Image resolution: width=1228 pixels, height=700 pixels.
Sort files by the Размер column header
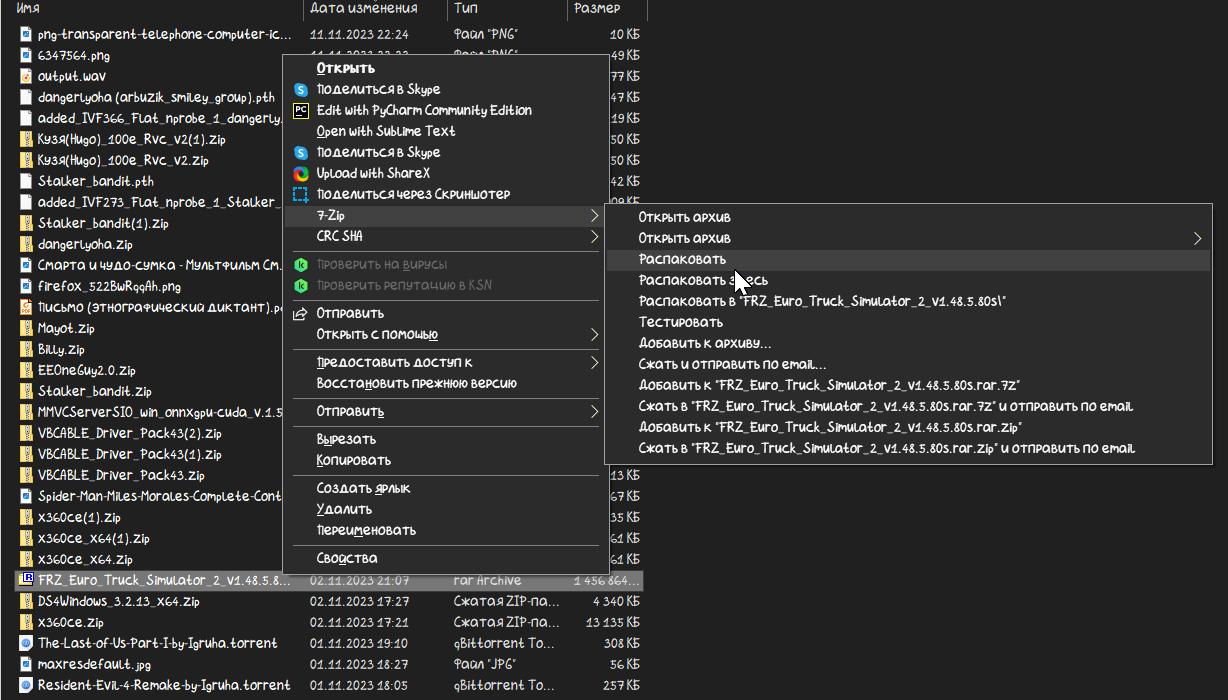pyautogui.click(x=597, y=9)
